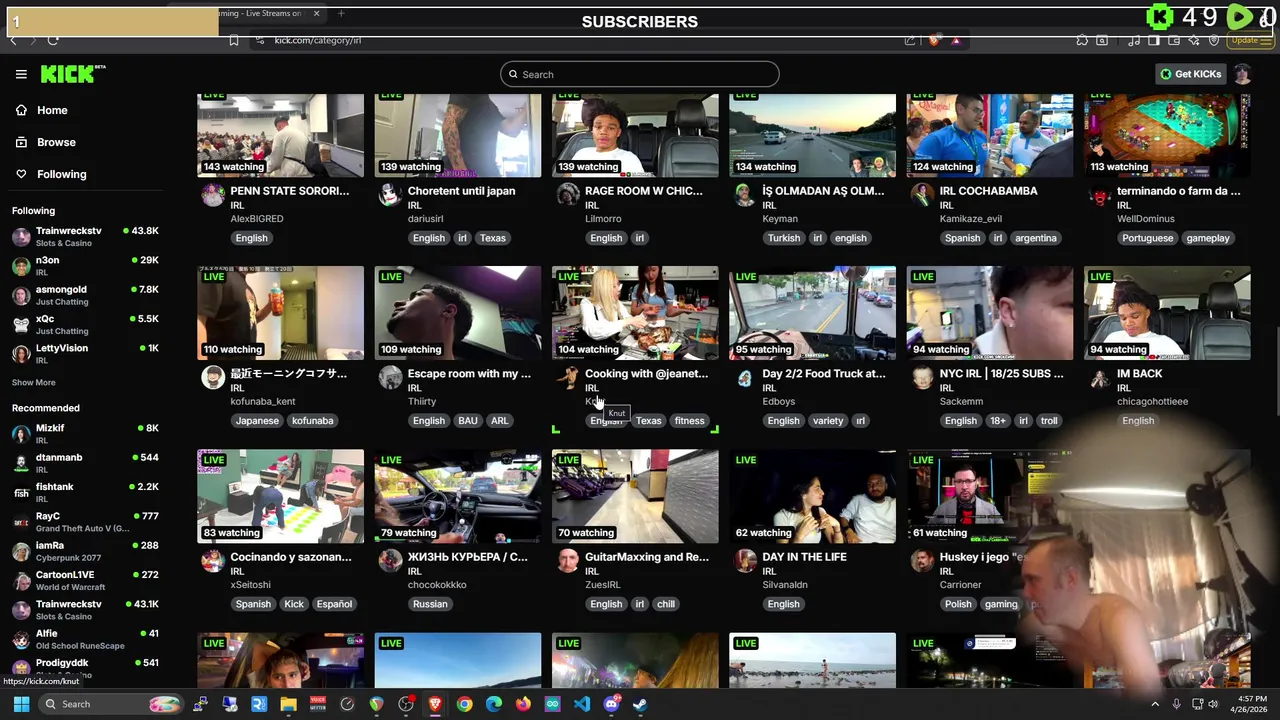Viewport: 1280px width, 720px height.
Task: Open Silvanaldn channel avatar
Action: [745, 561]
